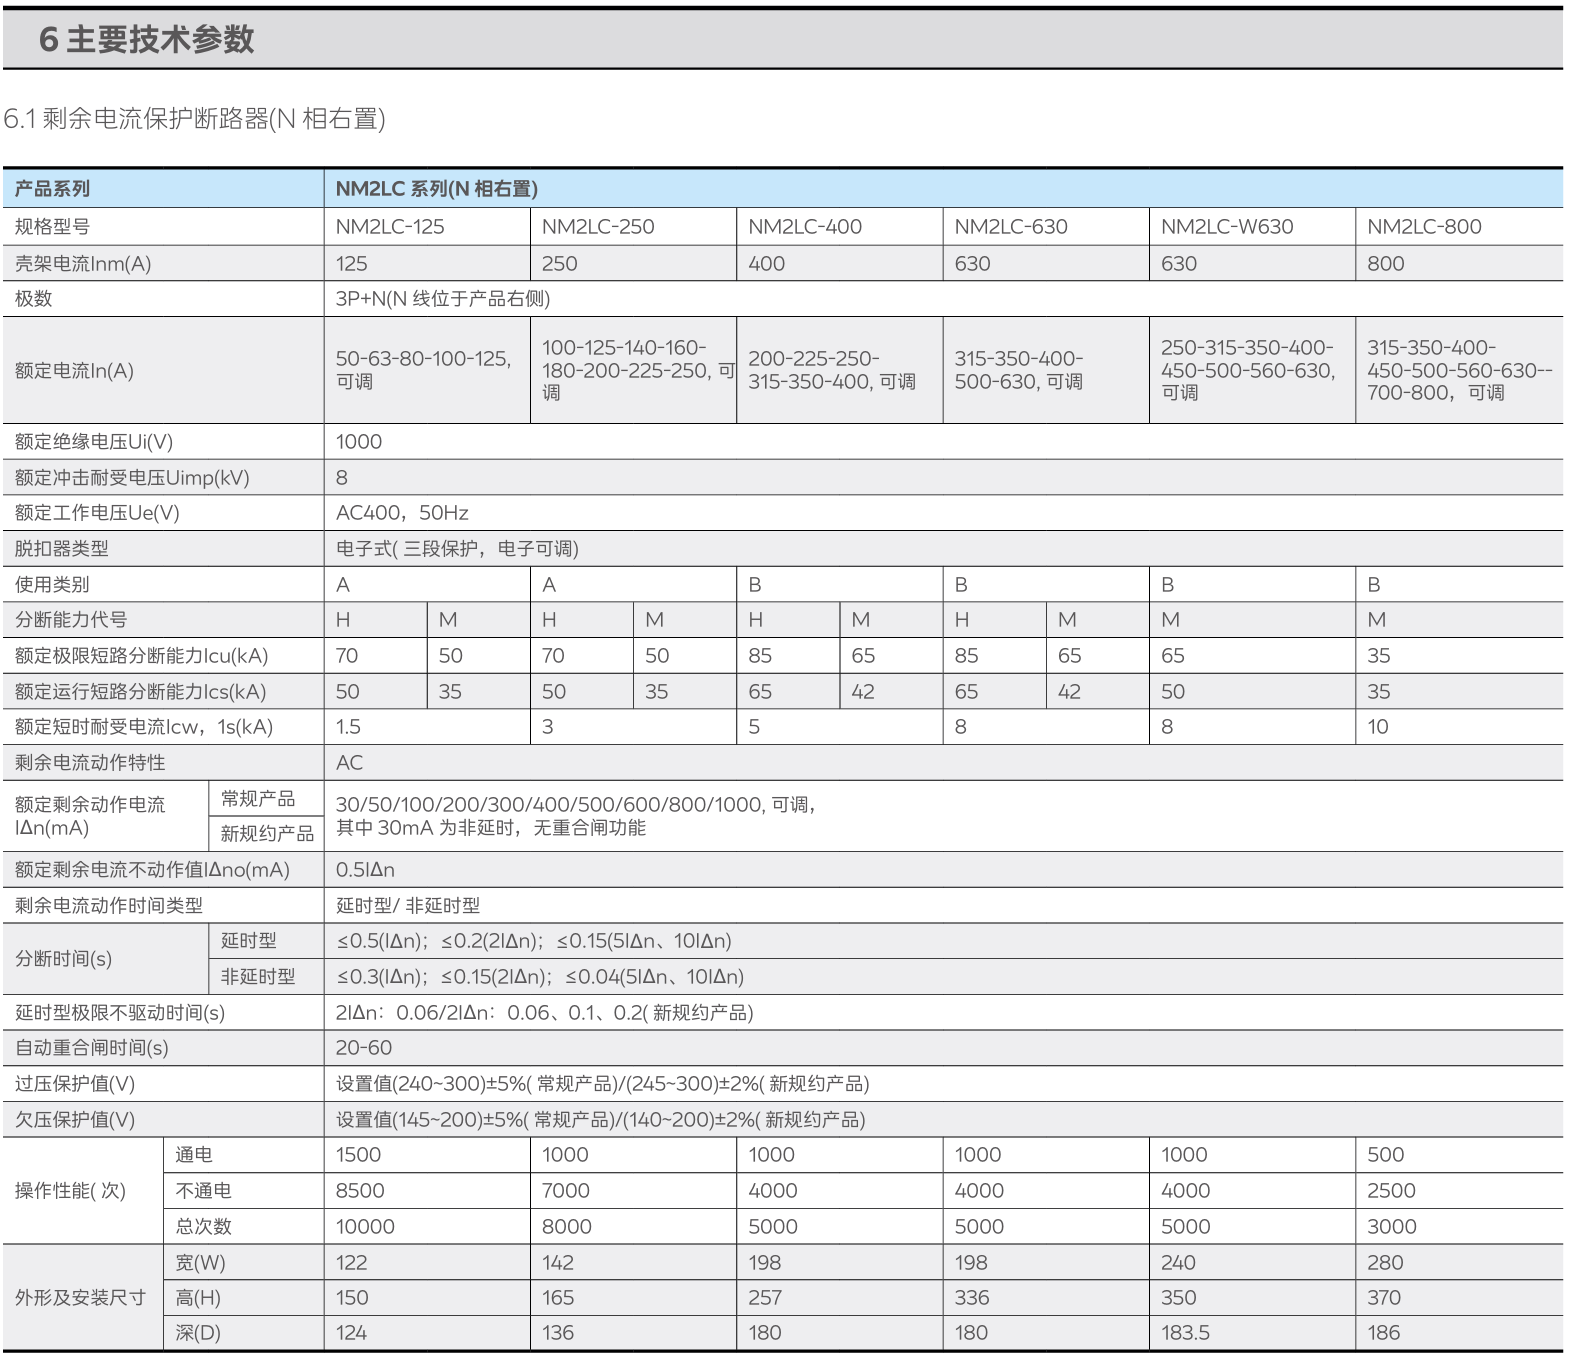Screen dimensions: 1570x1356
Task: Click the value '8000'
Action: (567, 1227)
